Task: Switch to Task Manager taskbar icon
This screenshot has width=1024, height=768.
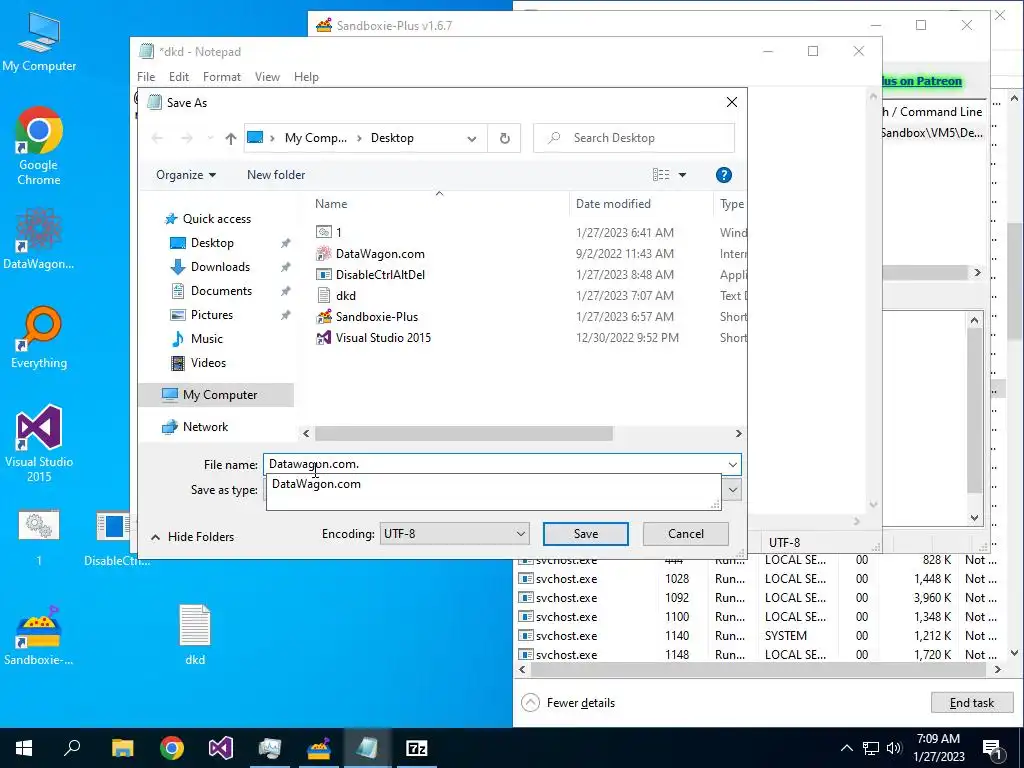Action: pos(270,748)
